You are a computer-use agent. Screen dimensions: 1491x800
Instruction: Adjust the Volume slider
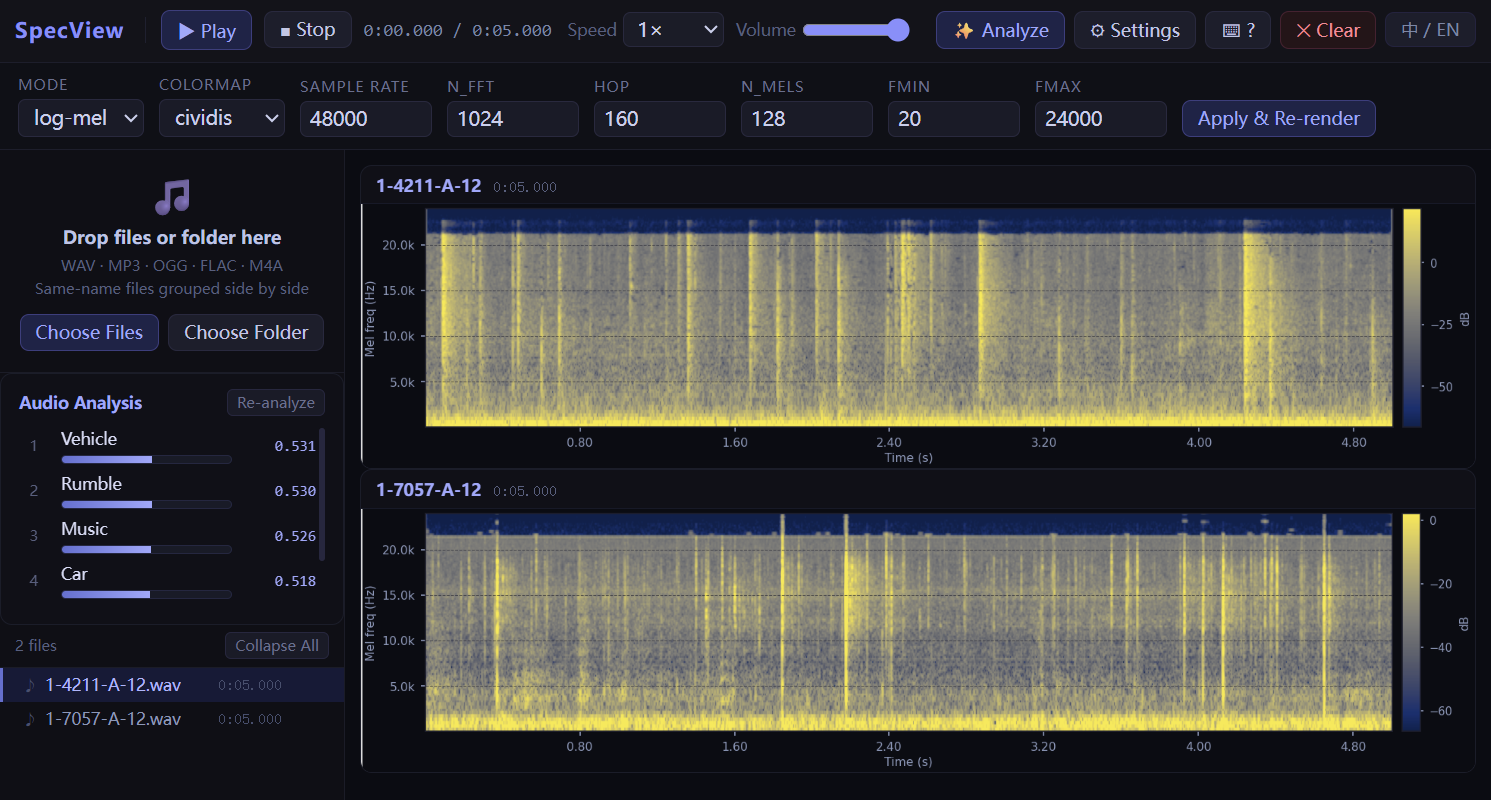tap(856, 30)
